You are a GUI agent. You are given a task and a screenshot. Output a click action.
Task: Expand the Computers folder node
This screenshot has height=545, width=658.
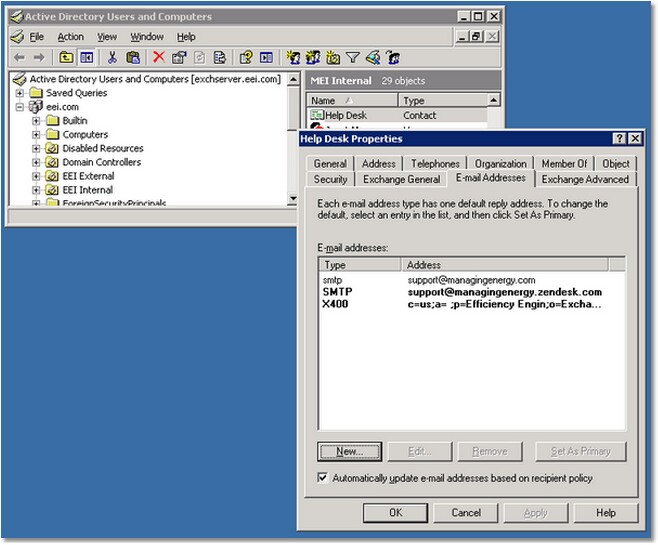coord(36,135)
